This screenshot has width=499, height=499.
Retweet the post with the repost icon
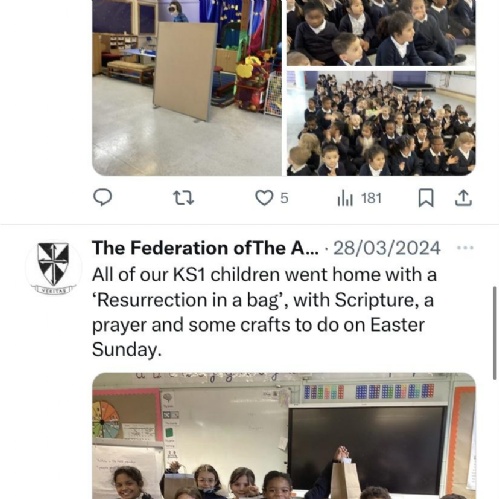[184, 198]
